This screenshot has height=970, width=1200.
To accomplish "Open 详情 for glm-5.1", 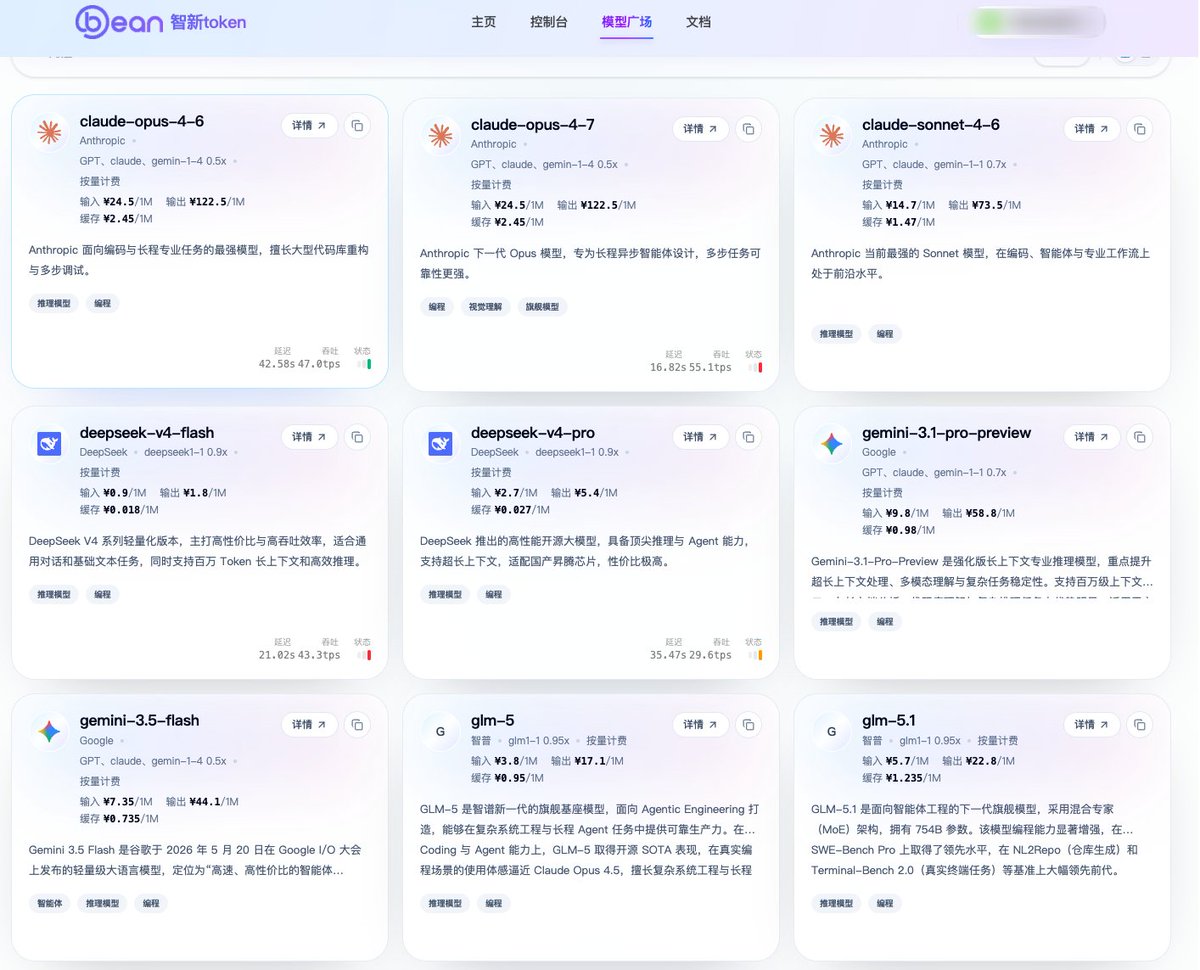I will [1091, 725].
